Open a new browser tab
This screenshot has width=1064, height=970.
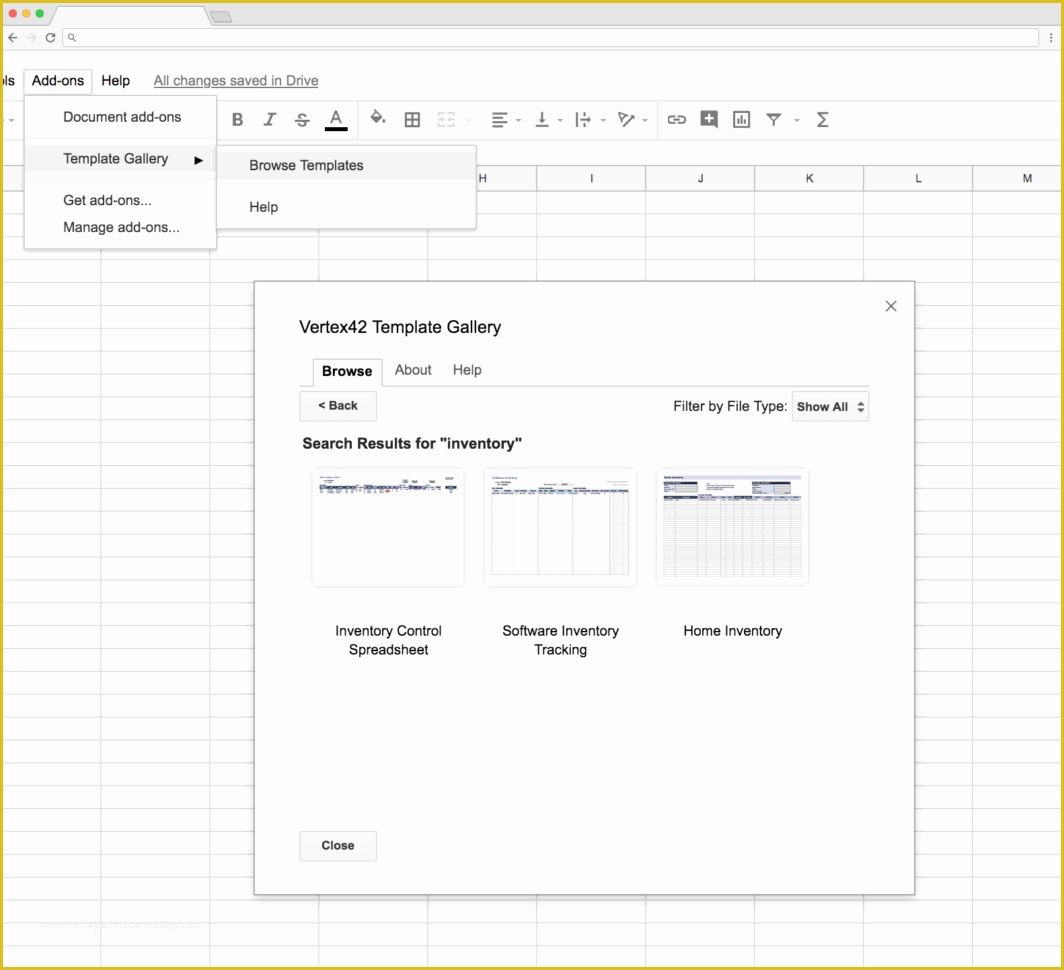point(221,16)
